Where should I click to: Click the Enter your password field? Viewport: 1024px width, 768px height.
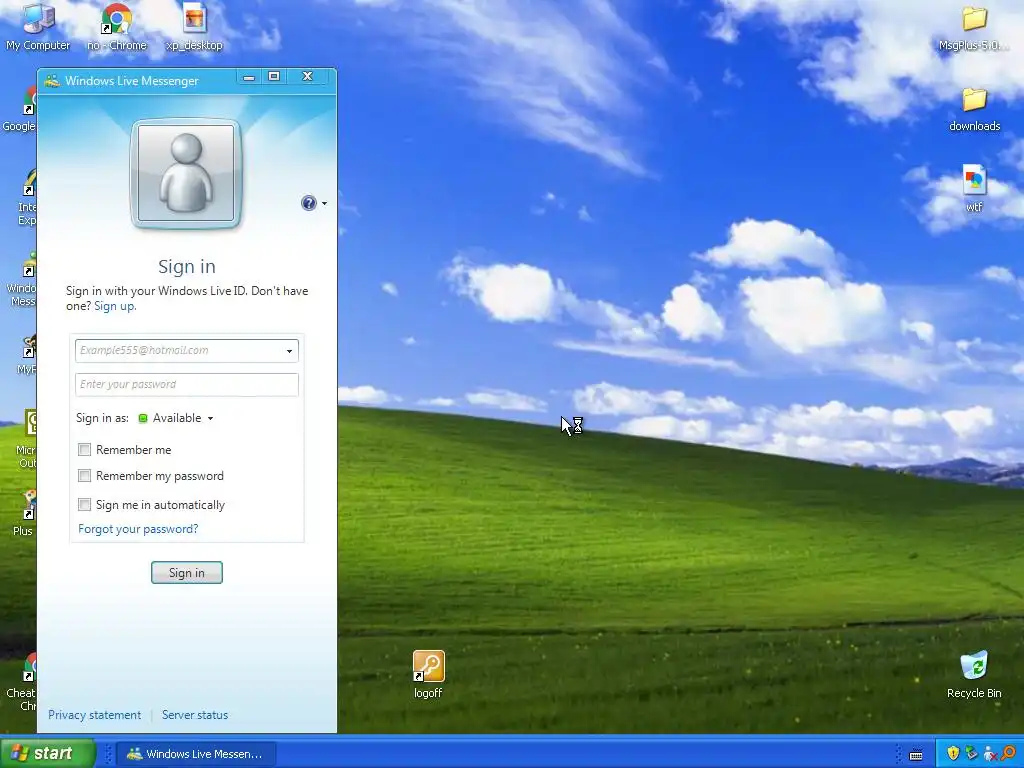(x=187, y=385)
